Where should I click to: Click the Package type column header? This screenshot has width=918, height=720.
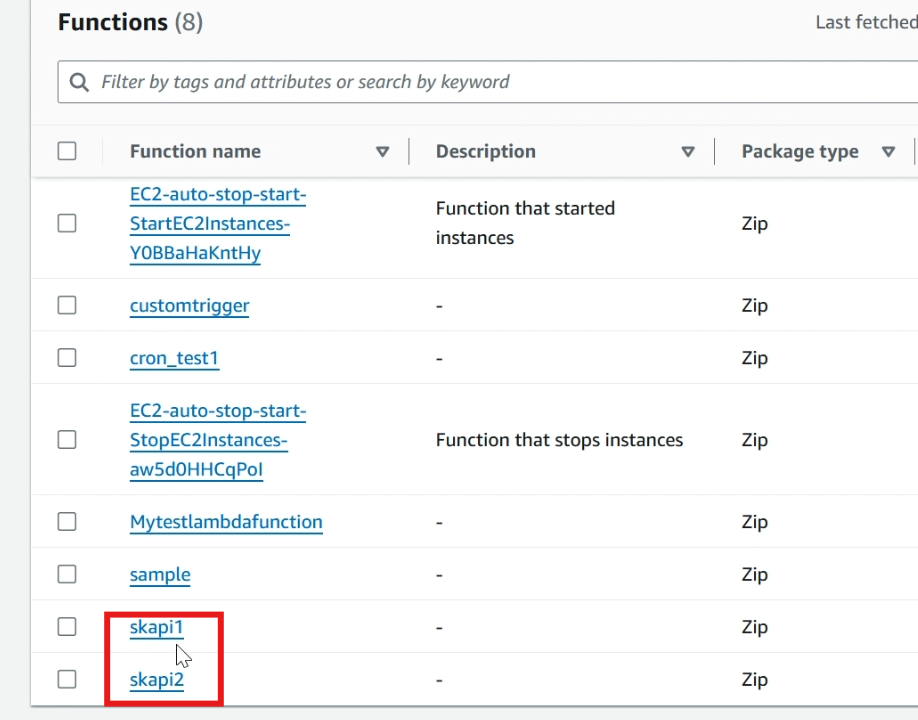tap(800, 152)
